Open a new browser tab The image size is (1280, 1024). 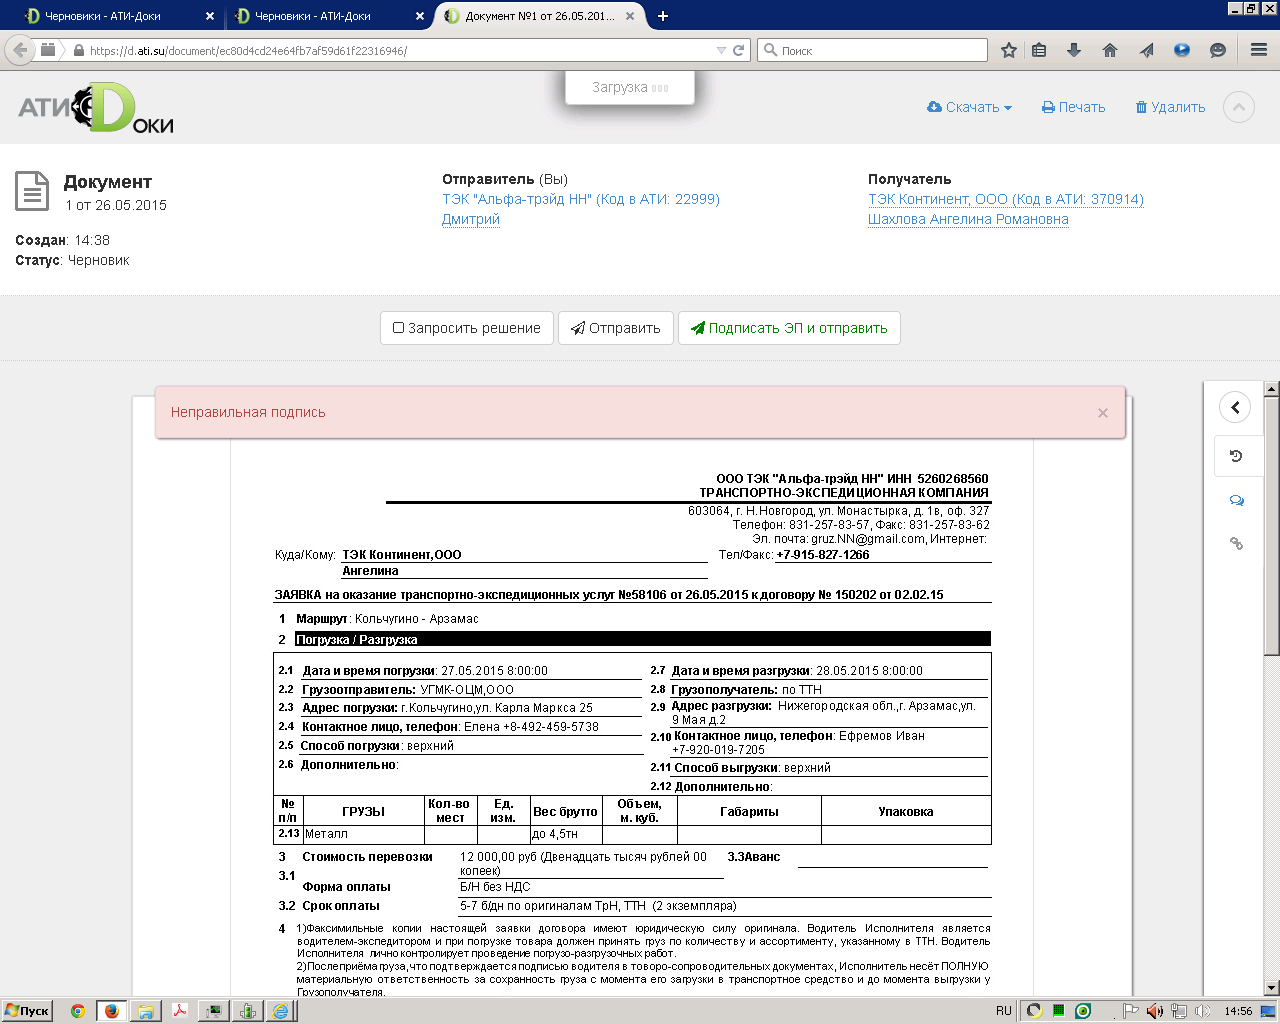tap(663, 16)
